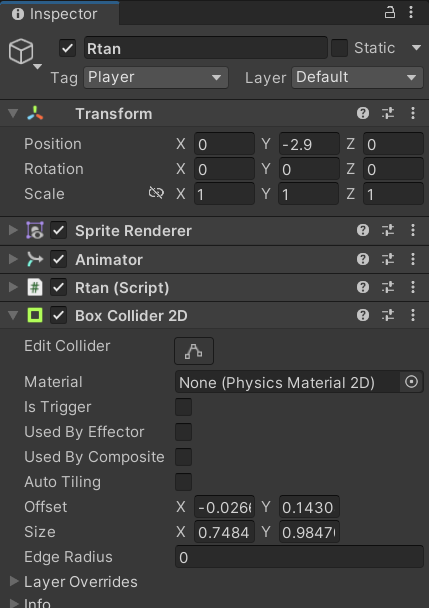Open Sprite Renderer more options menu

click(x=413, y=230)
